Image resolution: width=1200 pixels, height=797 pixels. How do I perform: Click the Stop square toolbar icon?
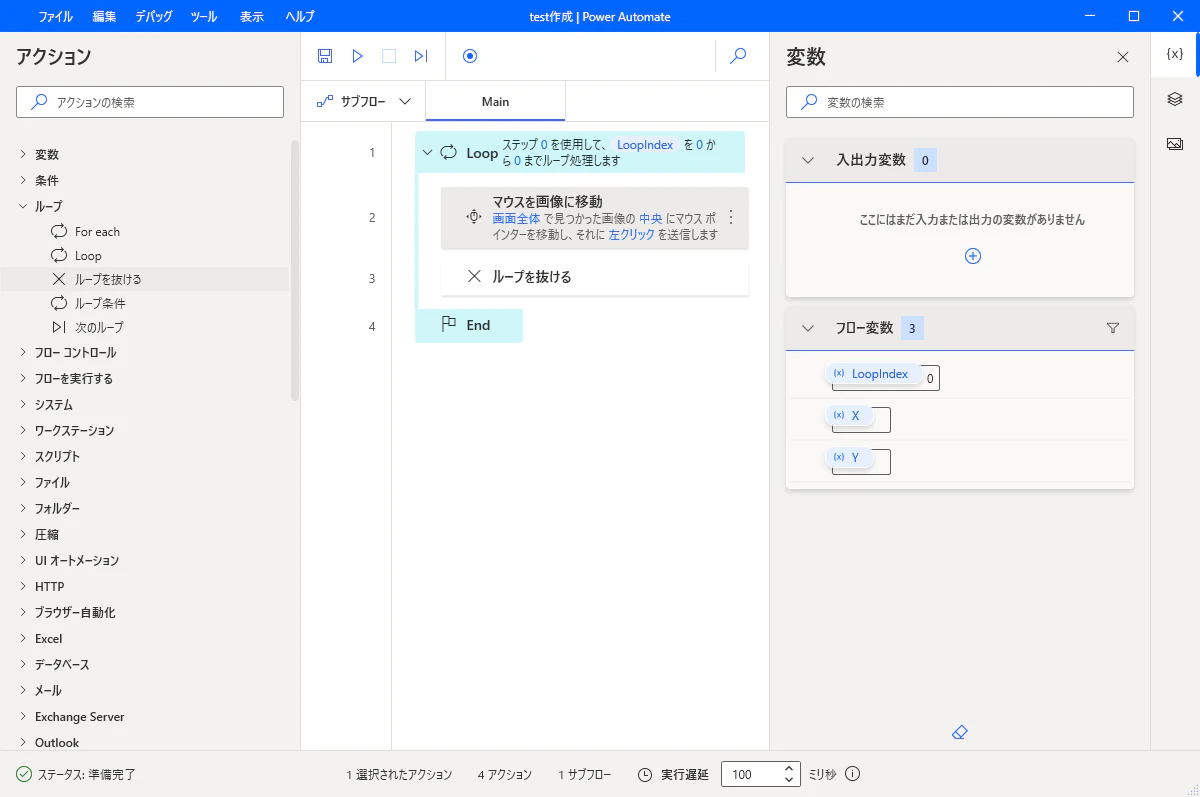[389, 56]
